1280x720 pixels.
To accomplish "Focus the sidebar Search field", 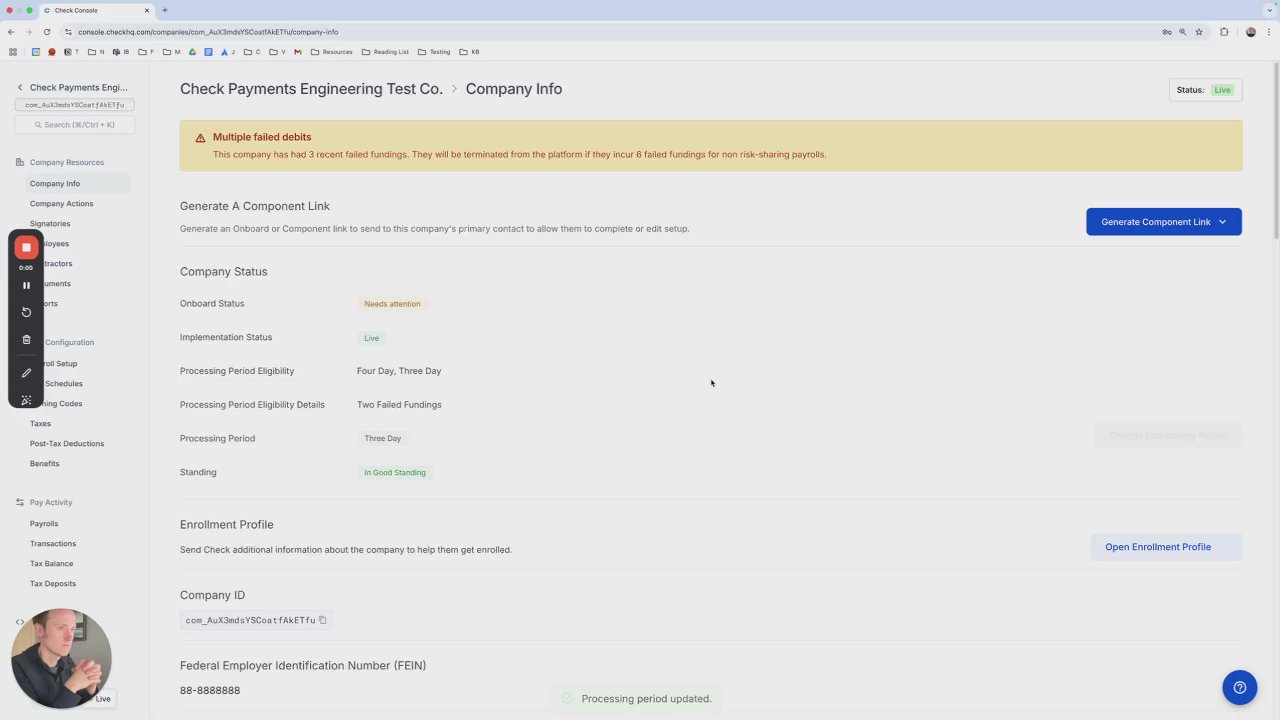I will click(x=75, y=125).
